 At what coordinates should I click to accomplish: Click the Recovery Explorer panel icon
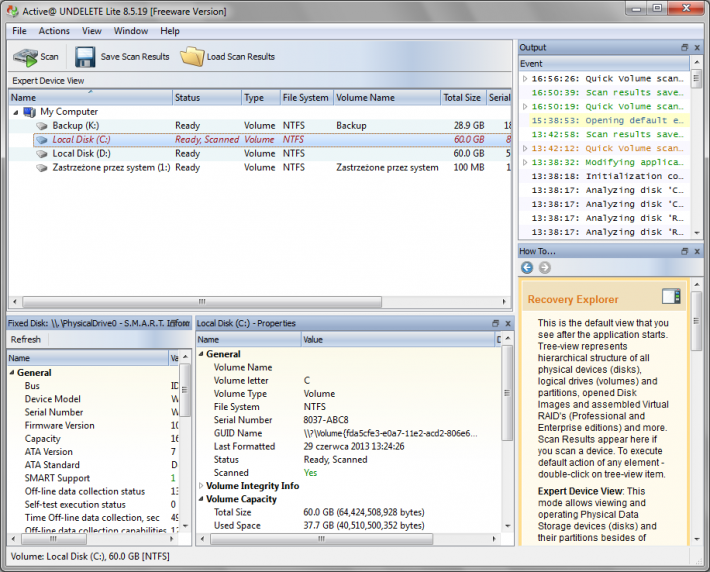[x=671, y=297]
